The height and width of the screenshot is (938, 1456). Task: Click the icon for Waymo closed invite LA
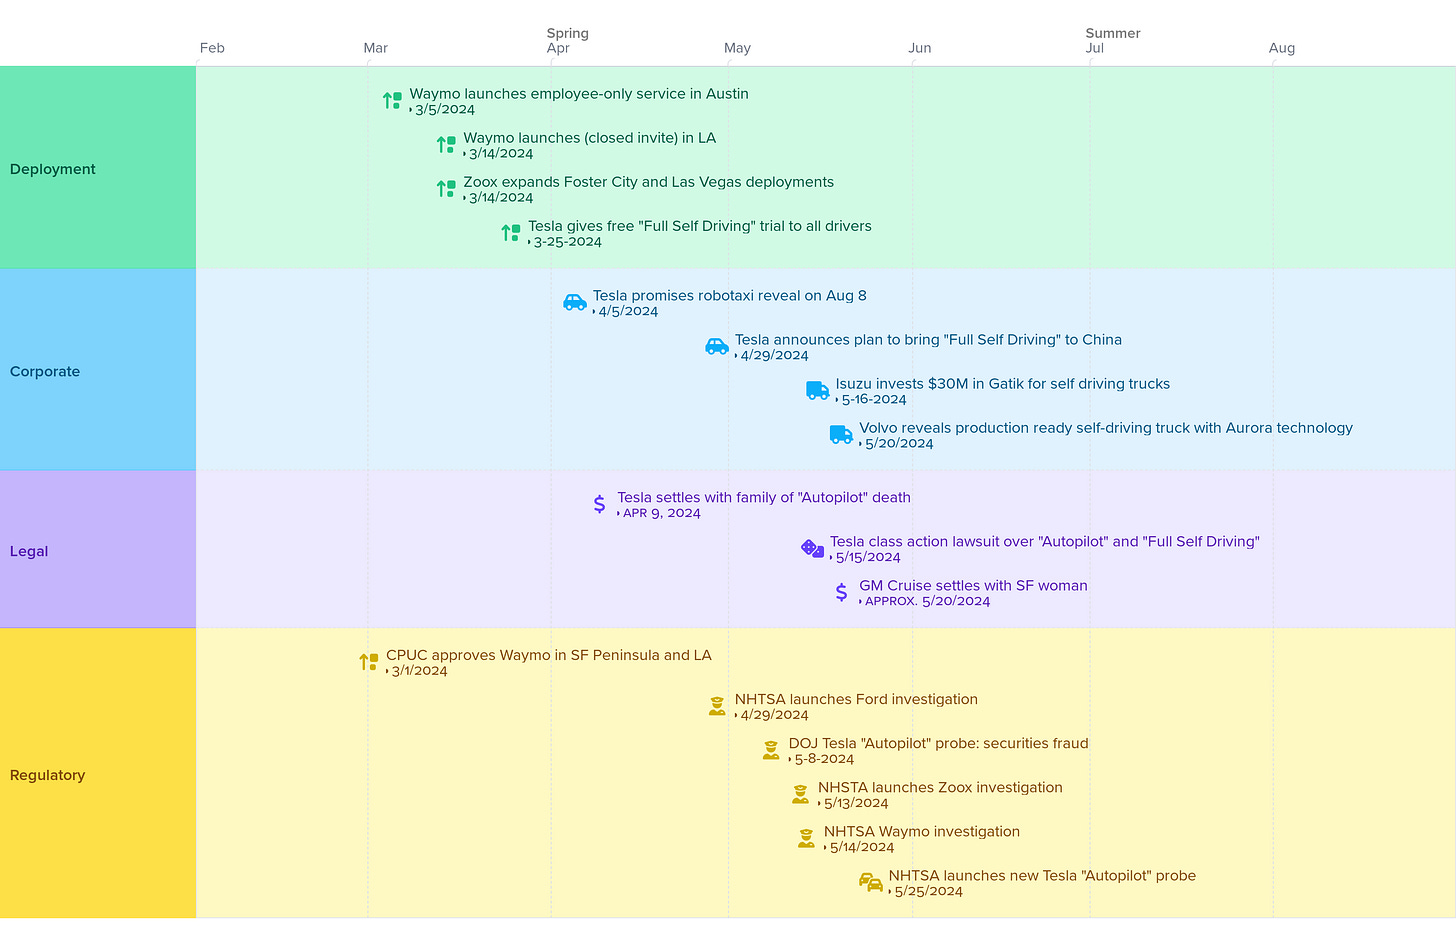(446, 145)
